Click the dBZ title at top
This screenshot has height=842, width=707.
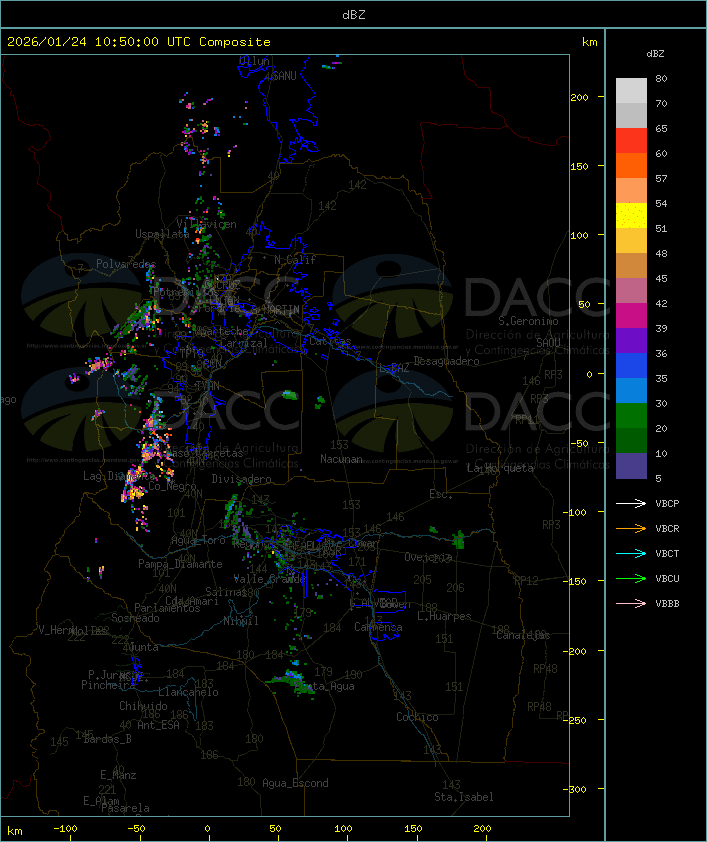354,14
